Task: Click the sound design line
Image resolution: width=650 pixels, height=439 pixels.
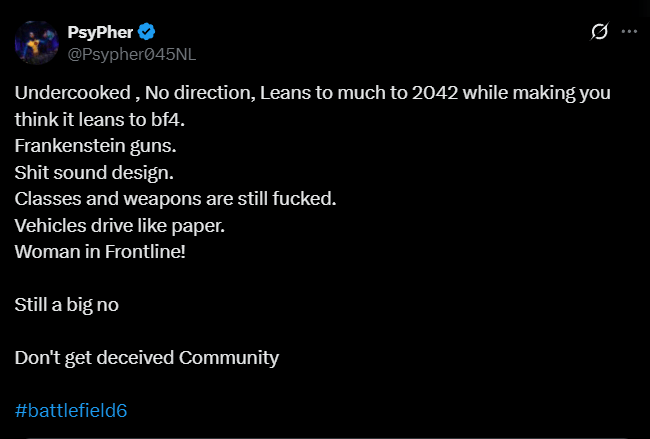Action: pyautogui.click(x=94, y=172)
